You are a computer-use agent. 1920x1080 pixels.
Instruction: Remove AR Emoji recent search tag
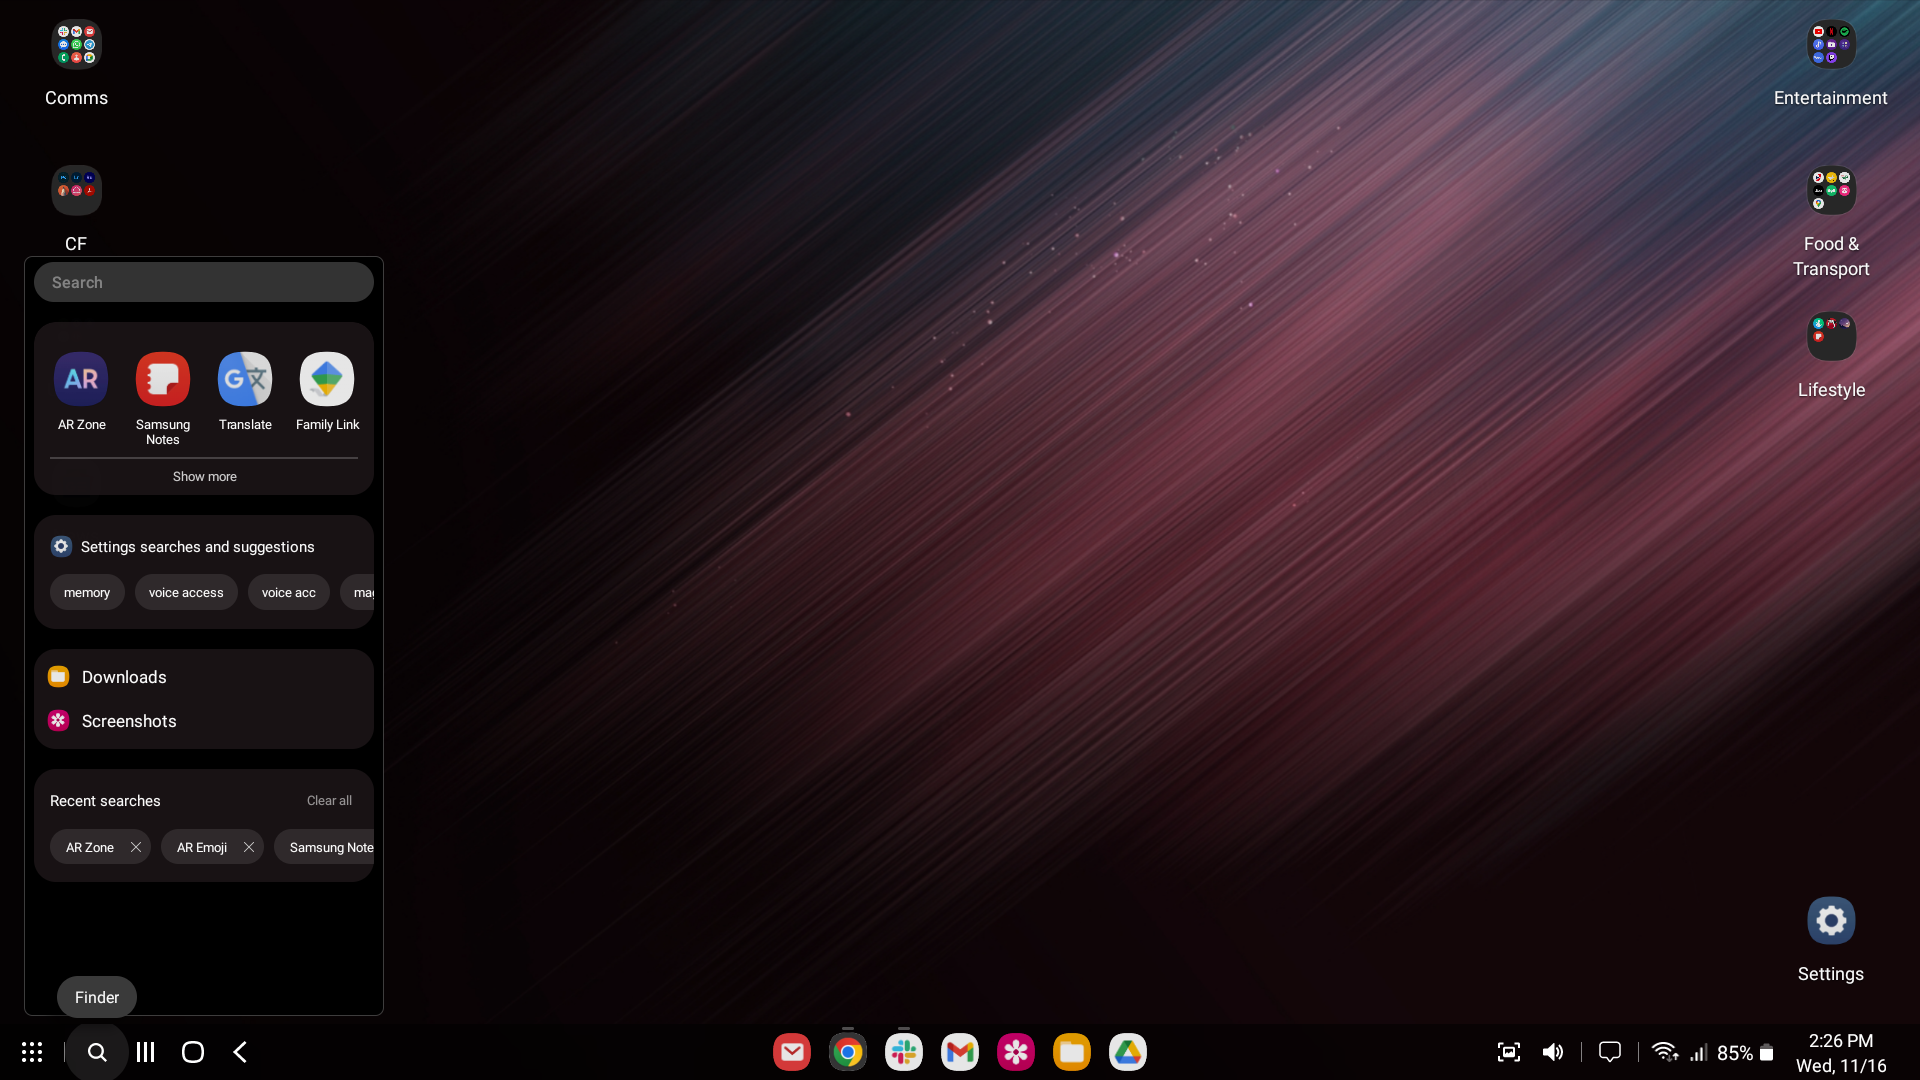click(248, 847)
